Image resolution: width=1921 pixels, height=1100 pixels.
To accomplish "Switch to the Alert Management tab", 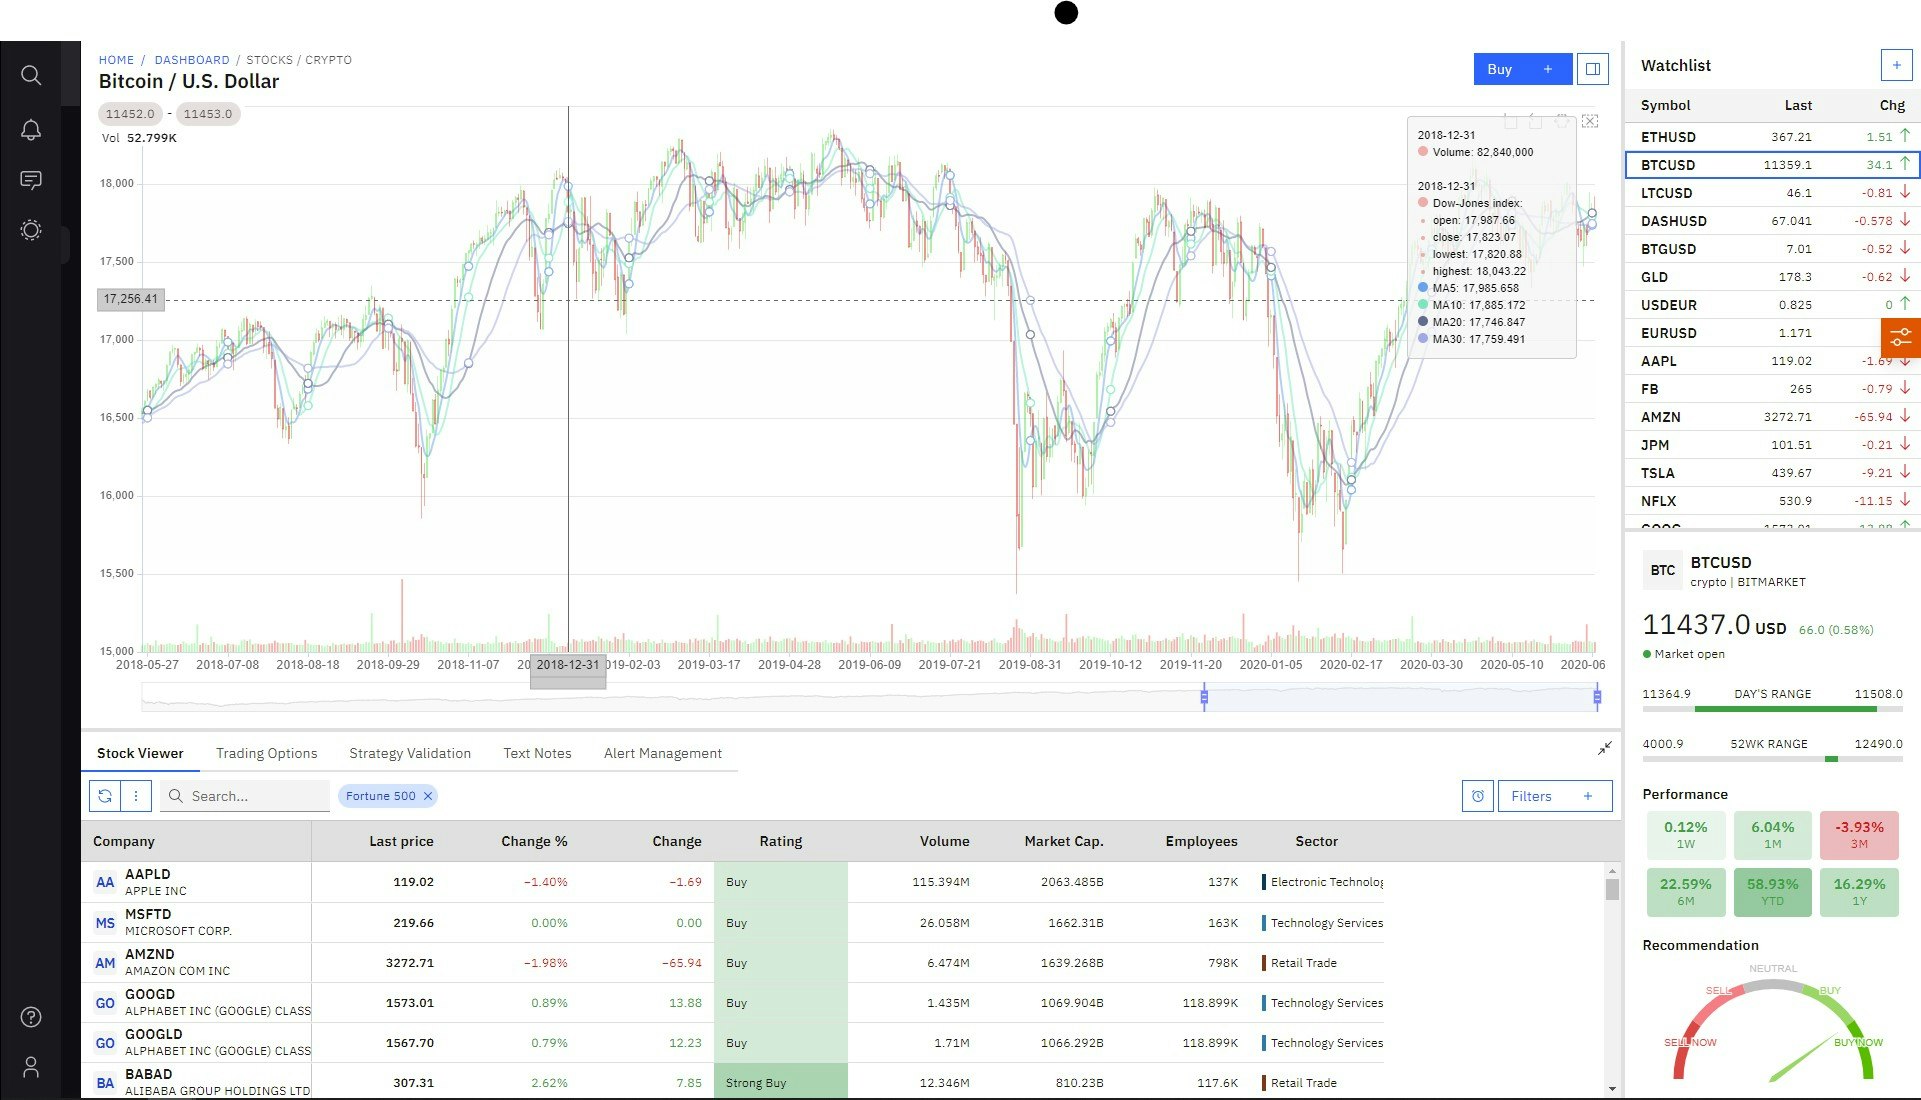I will (662, 753).
